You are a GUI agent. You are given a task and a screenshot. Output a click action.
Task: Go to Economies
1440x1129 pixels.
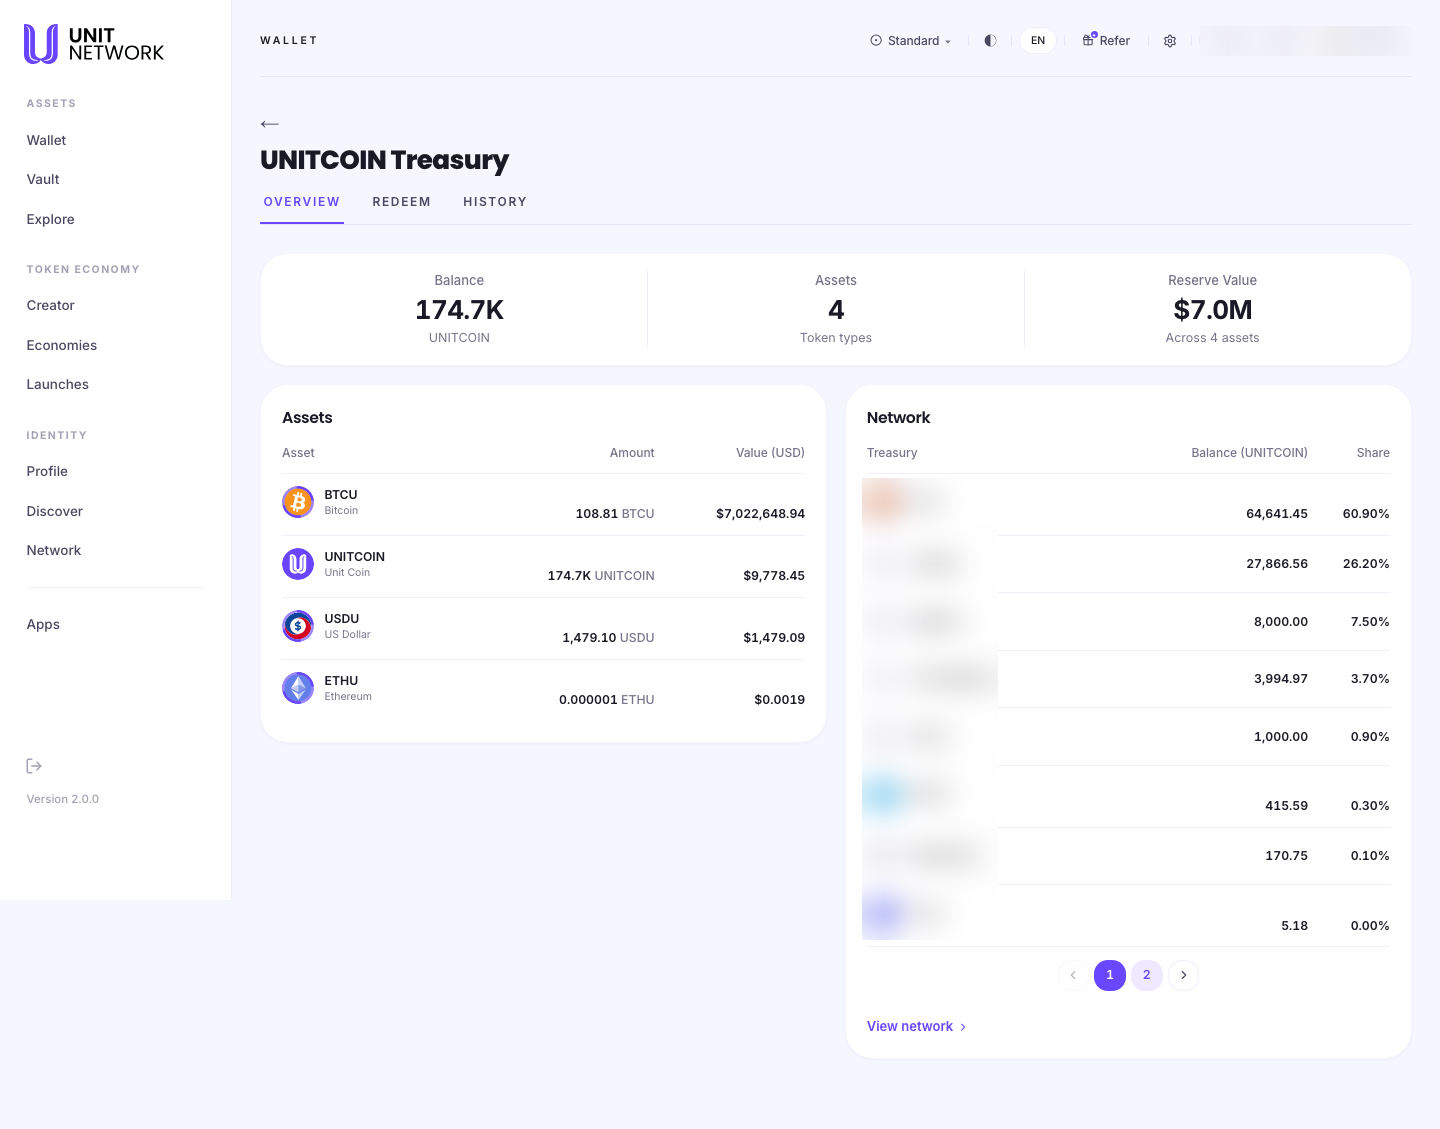(62, 346)
